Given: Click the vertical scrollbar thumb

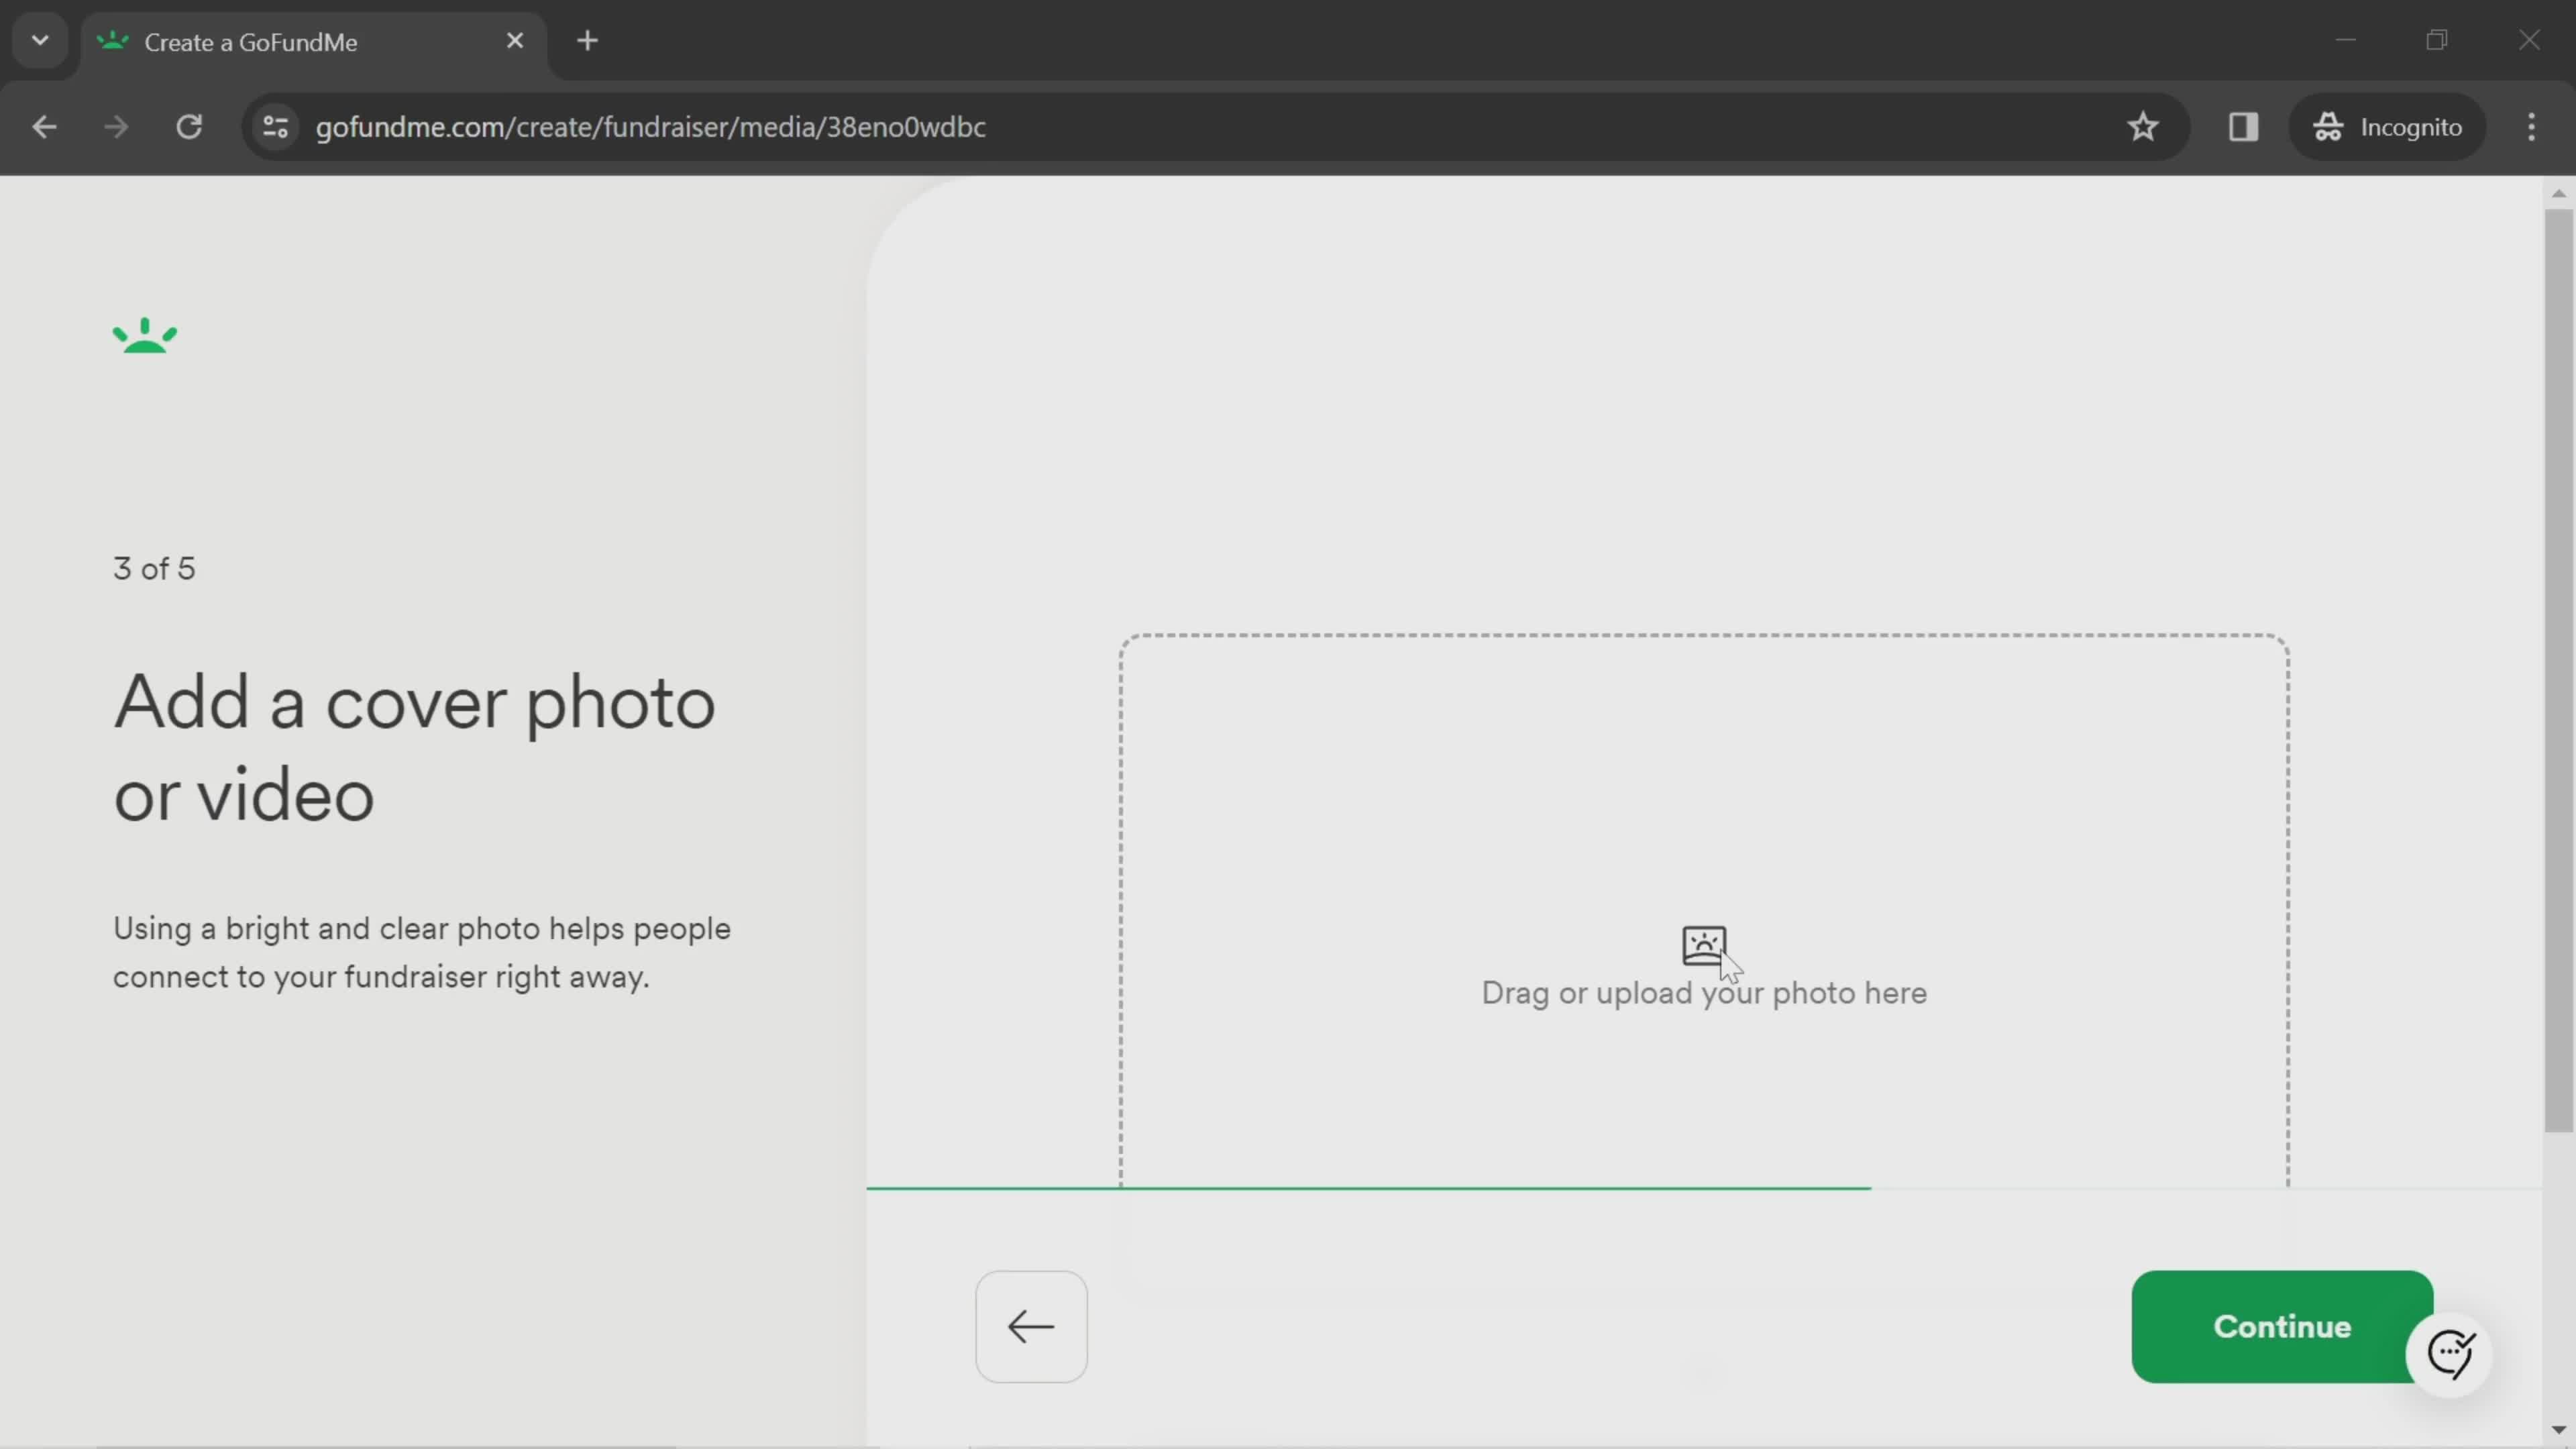Looking at the screenshot, I should (2558, 670).
